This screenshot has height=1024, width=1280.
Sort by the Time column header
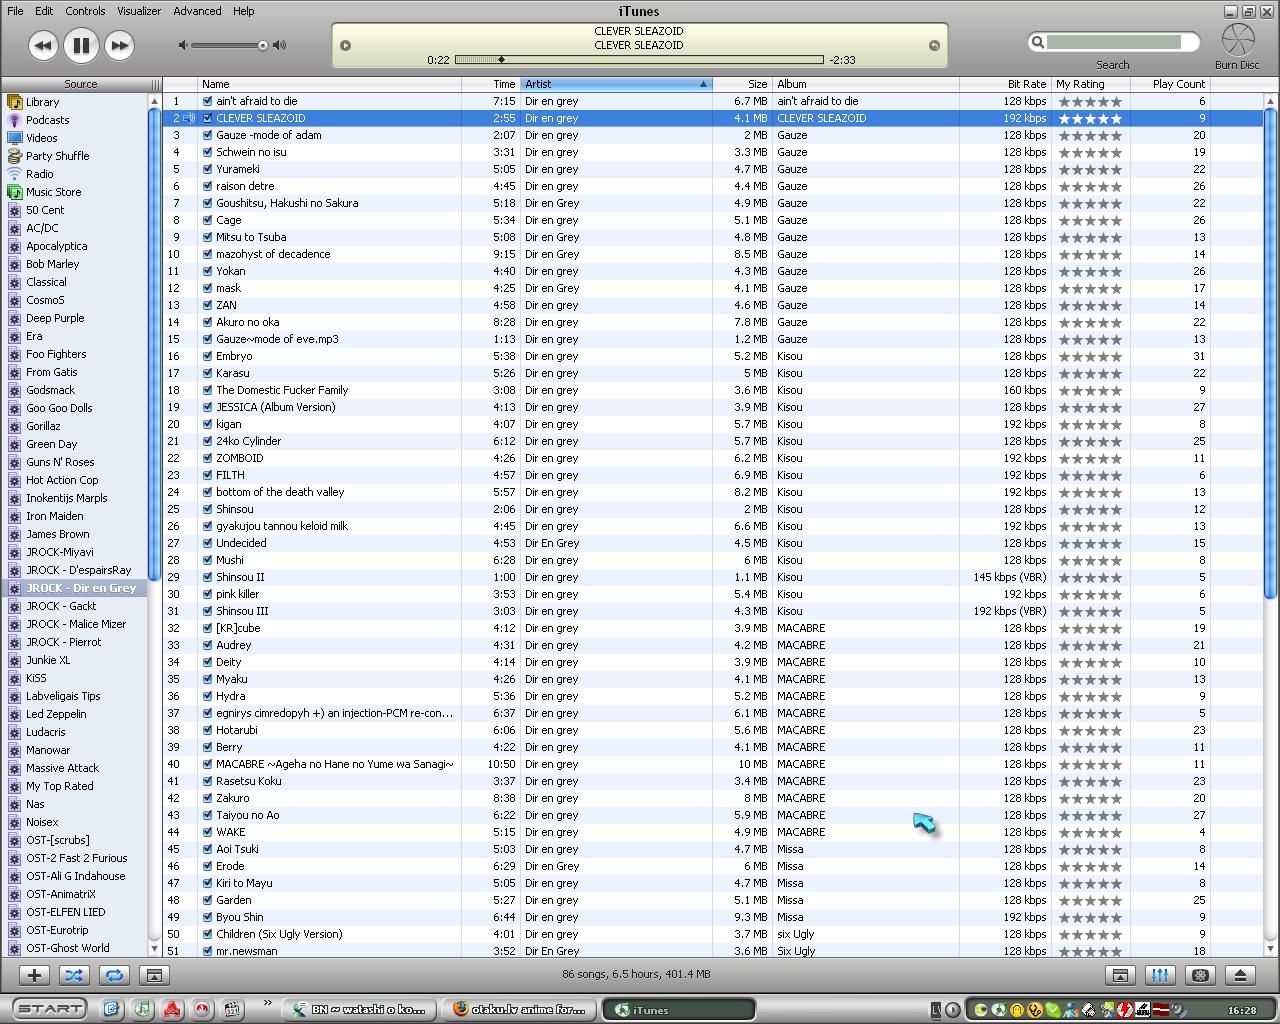[x=491, y=84]
